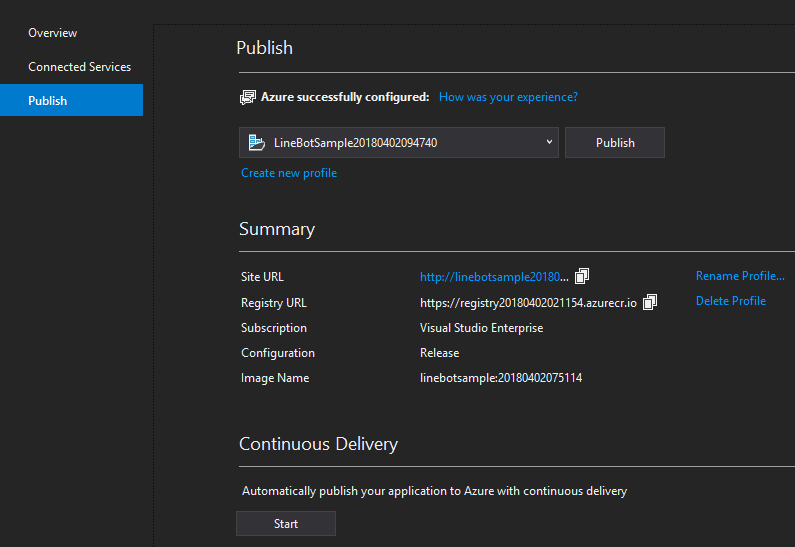Click the Azure configured status icon
795x547 pixels.
point(248,97)
